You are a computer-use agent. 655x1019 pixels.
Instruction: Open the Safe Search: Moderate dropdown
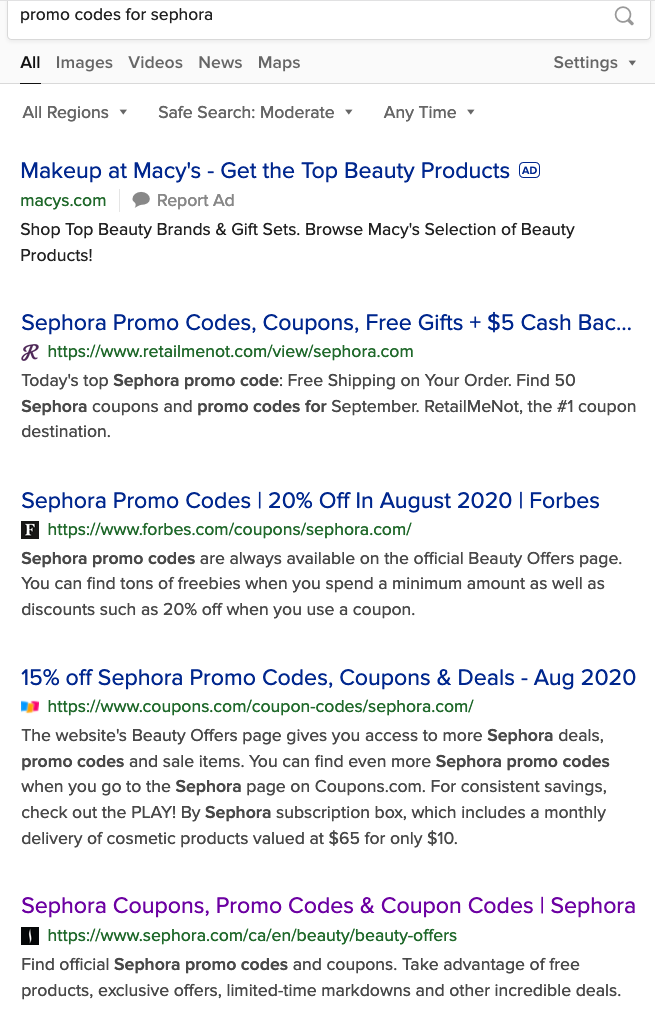coord(255,112)
